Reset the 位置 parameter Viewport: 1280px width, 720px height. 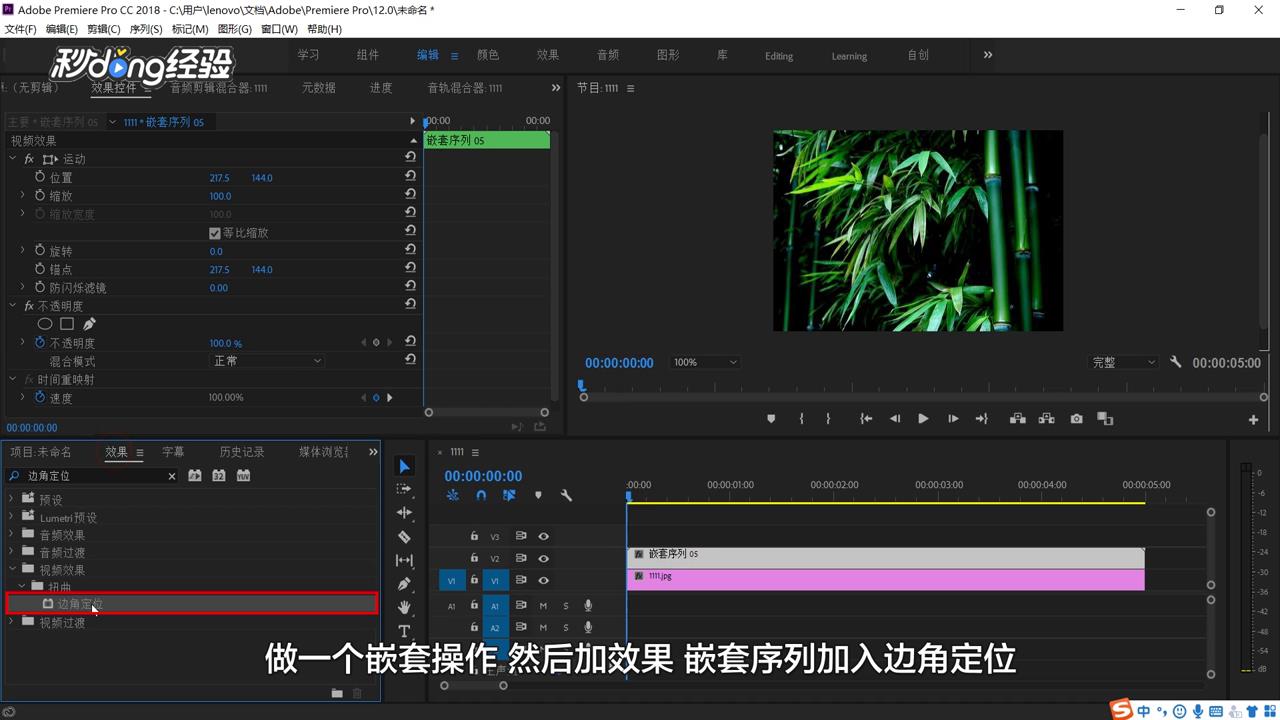(410, 177)
